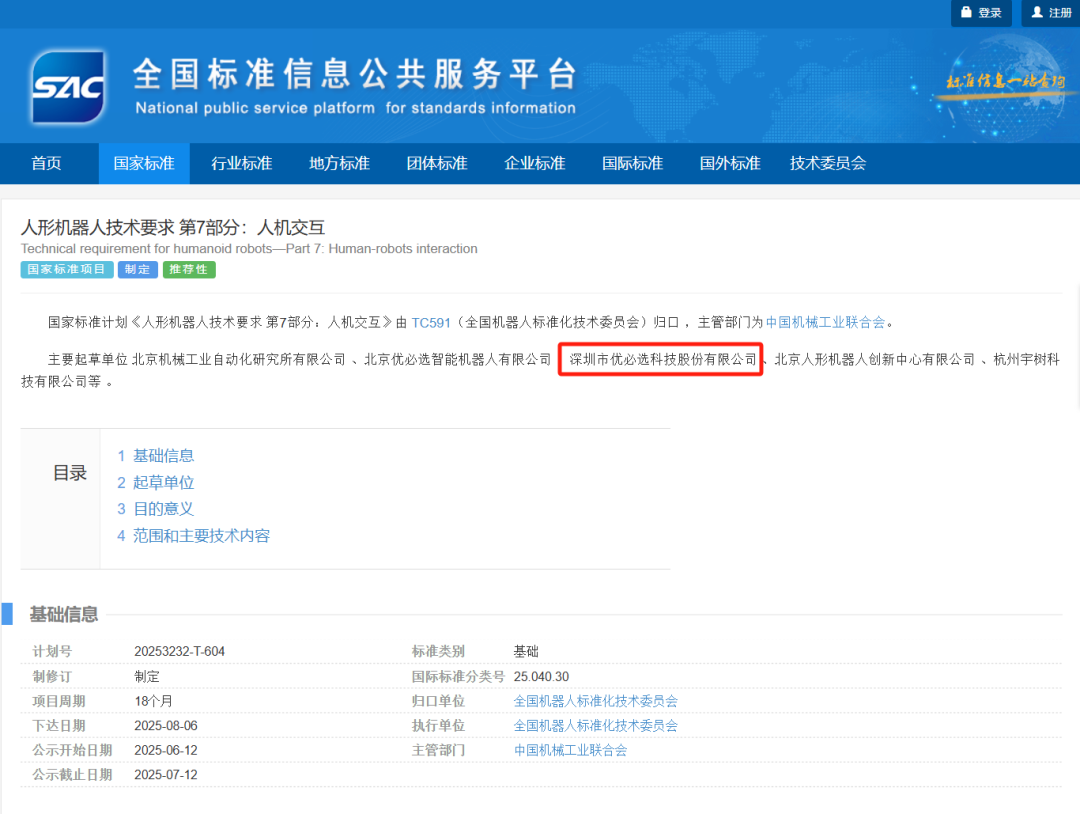Click the 基础信息 section heading

pyautogui.click(x=64, y=614)
